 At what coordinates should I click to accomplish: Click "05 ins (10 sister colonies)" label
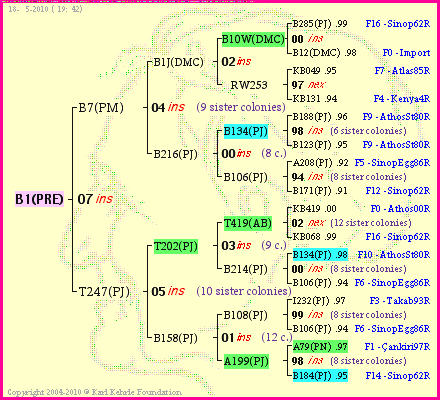(222, 291)
